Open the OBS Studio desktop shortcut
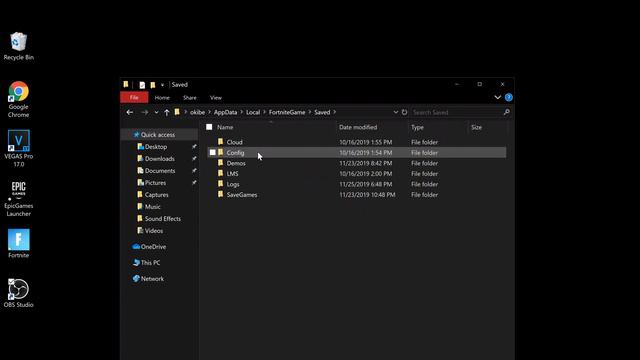 click(x=18, y=293)
